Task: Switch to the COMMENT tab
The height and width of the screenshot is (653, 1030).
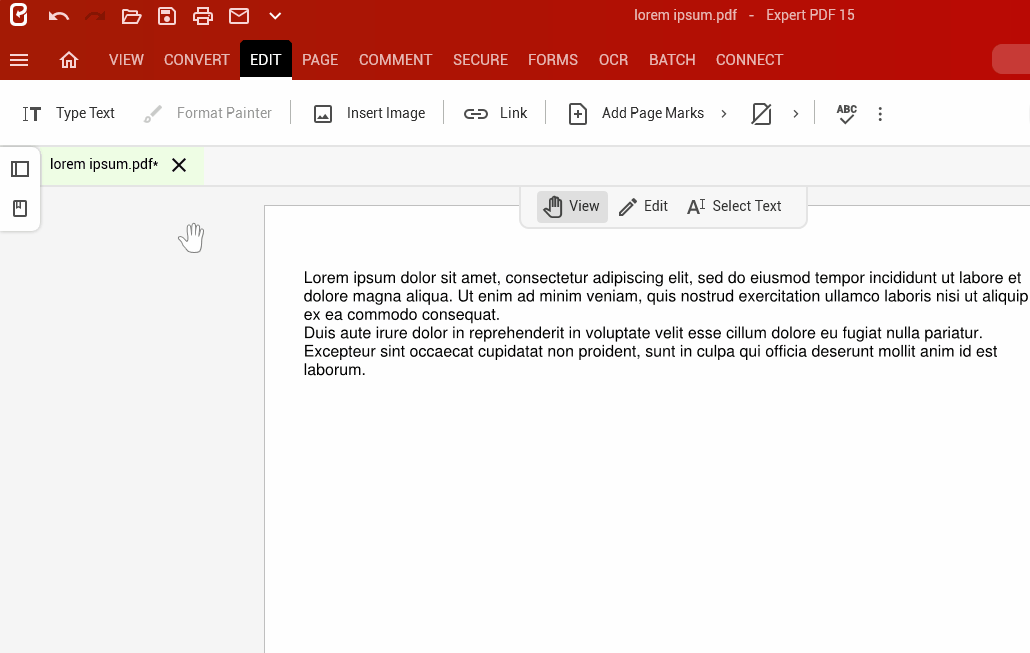Action: 395,60
